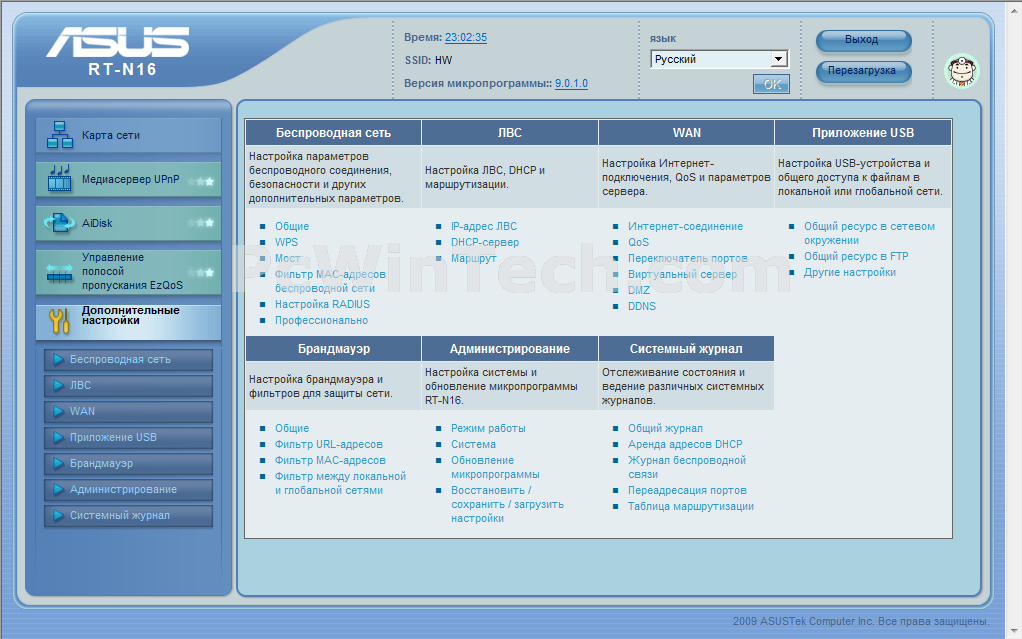Open the QoS link under WAN
The width and height of the screenshot is (1022, 639).
click(639, 242)
